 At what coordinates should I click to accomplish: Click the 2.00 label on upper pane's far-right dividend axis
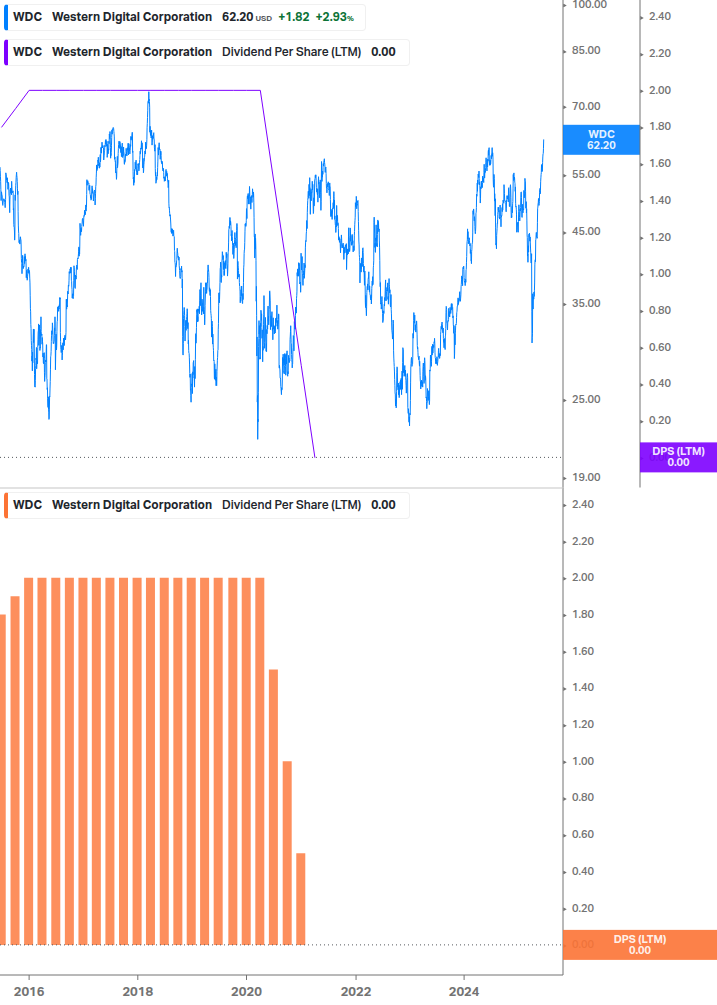(660, 90)
